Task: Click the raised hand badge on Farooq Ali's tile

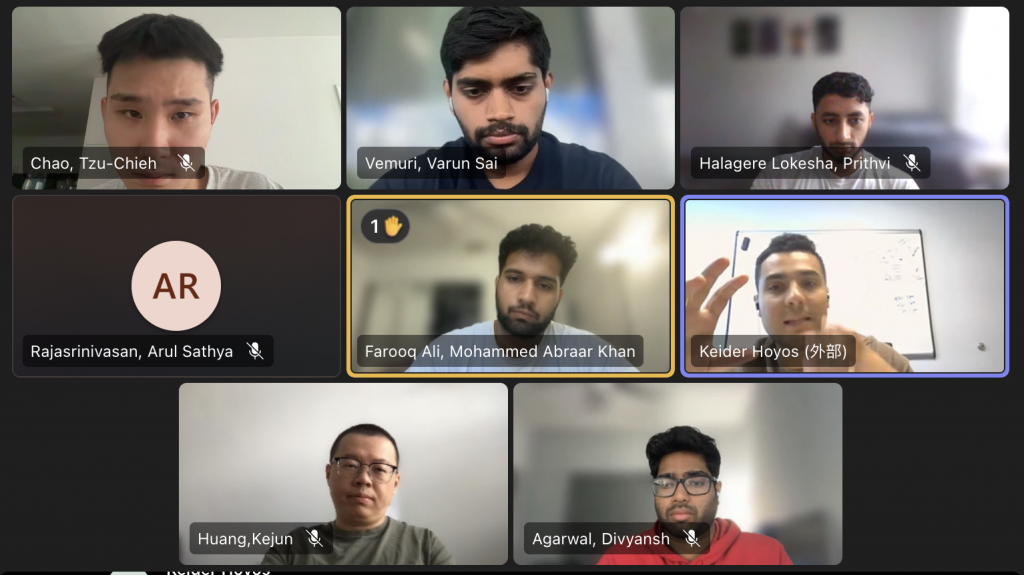Action: (385, 227)
